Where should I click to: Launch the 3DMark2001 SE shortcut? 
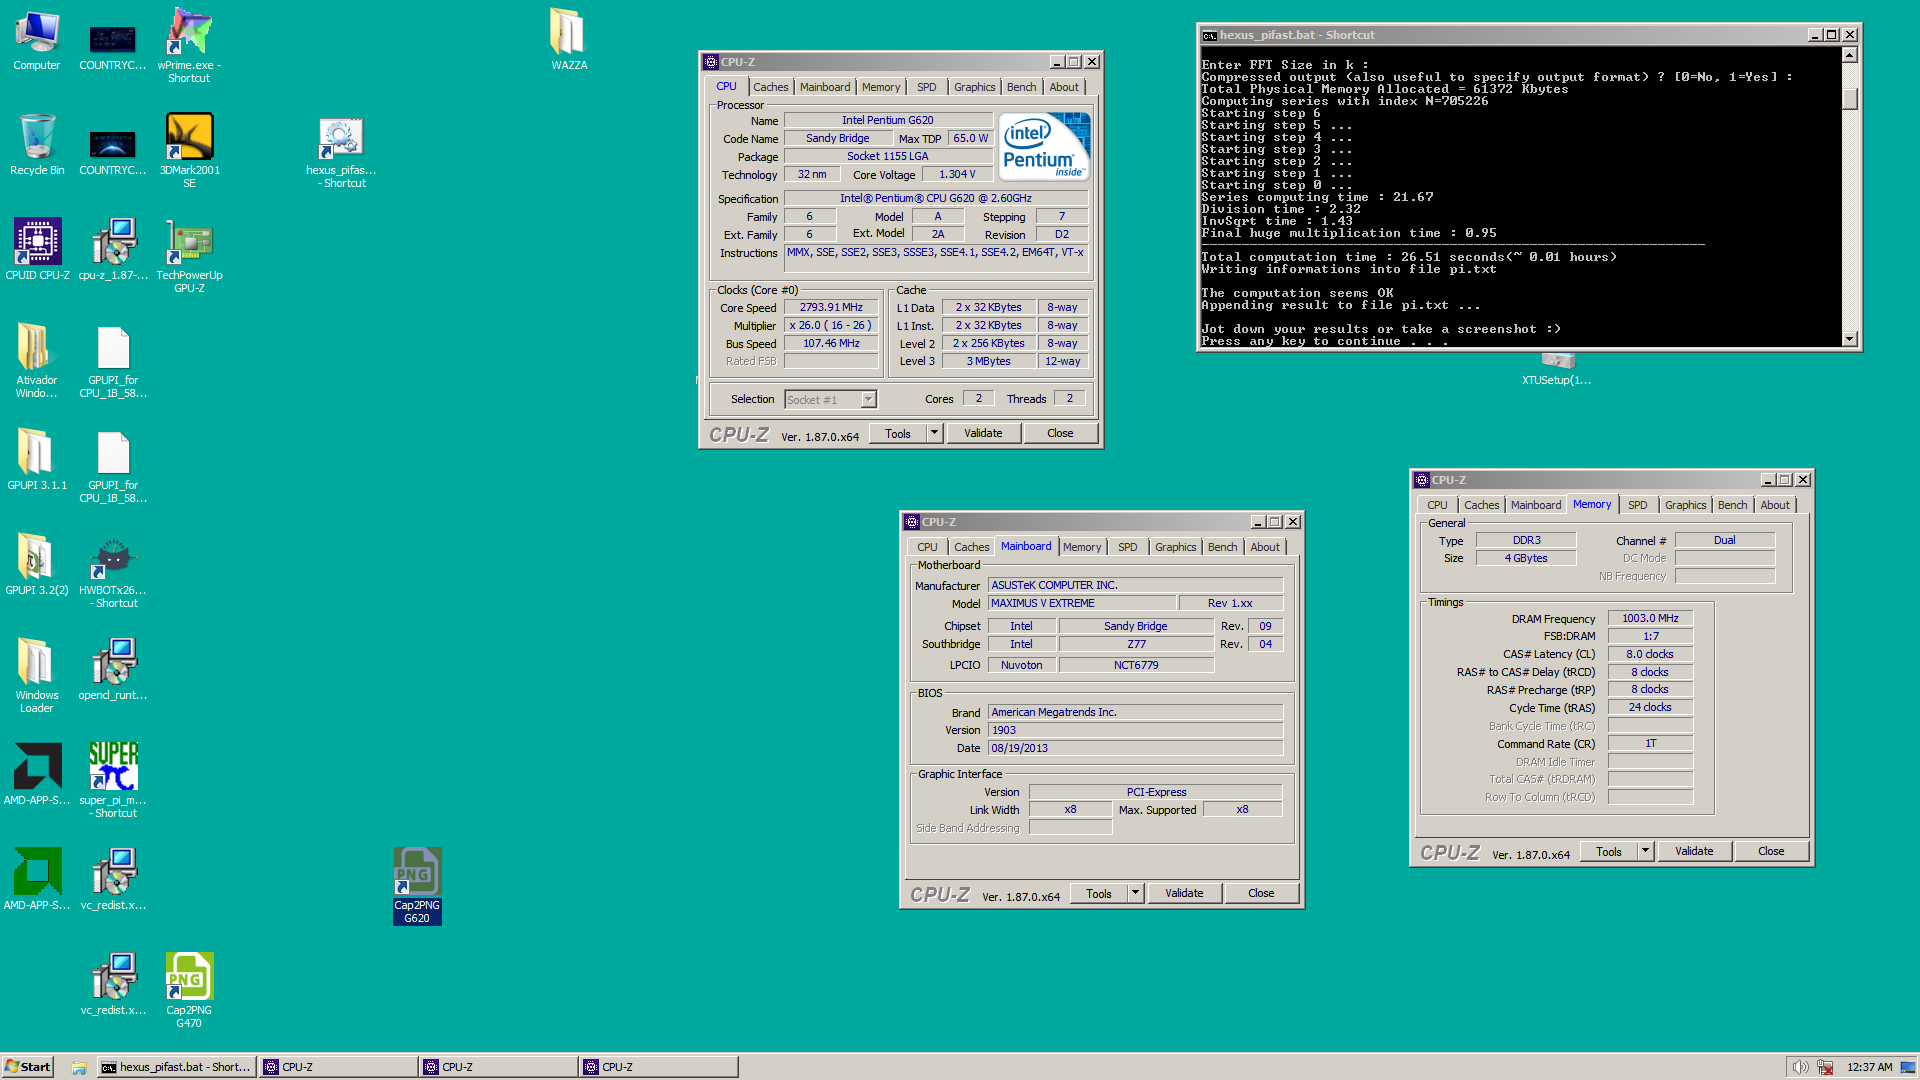189,150
